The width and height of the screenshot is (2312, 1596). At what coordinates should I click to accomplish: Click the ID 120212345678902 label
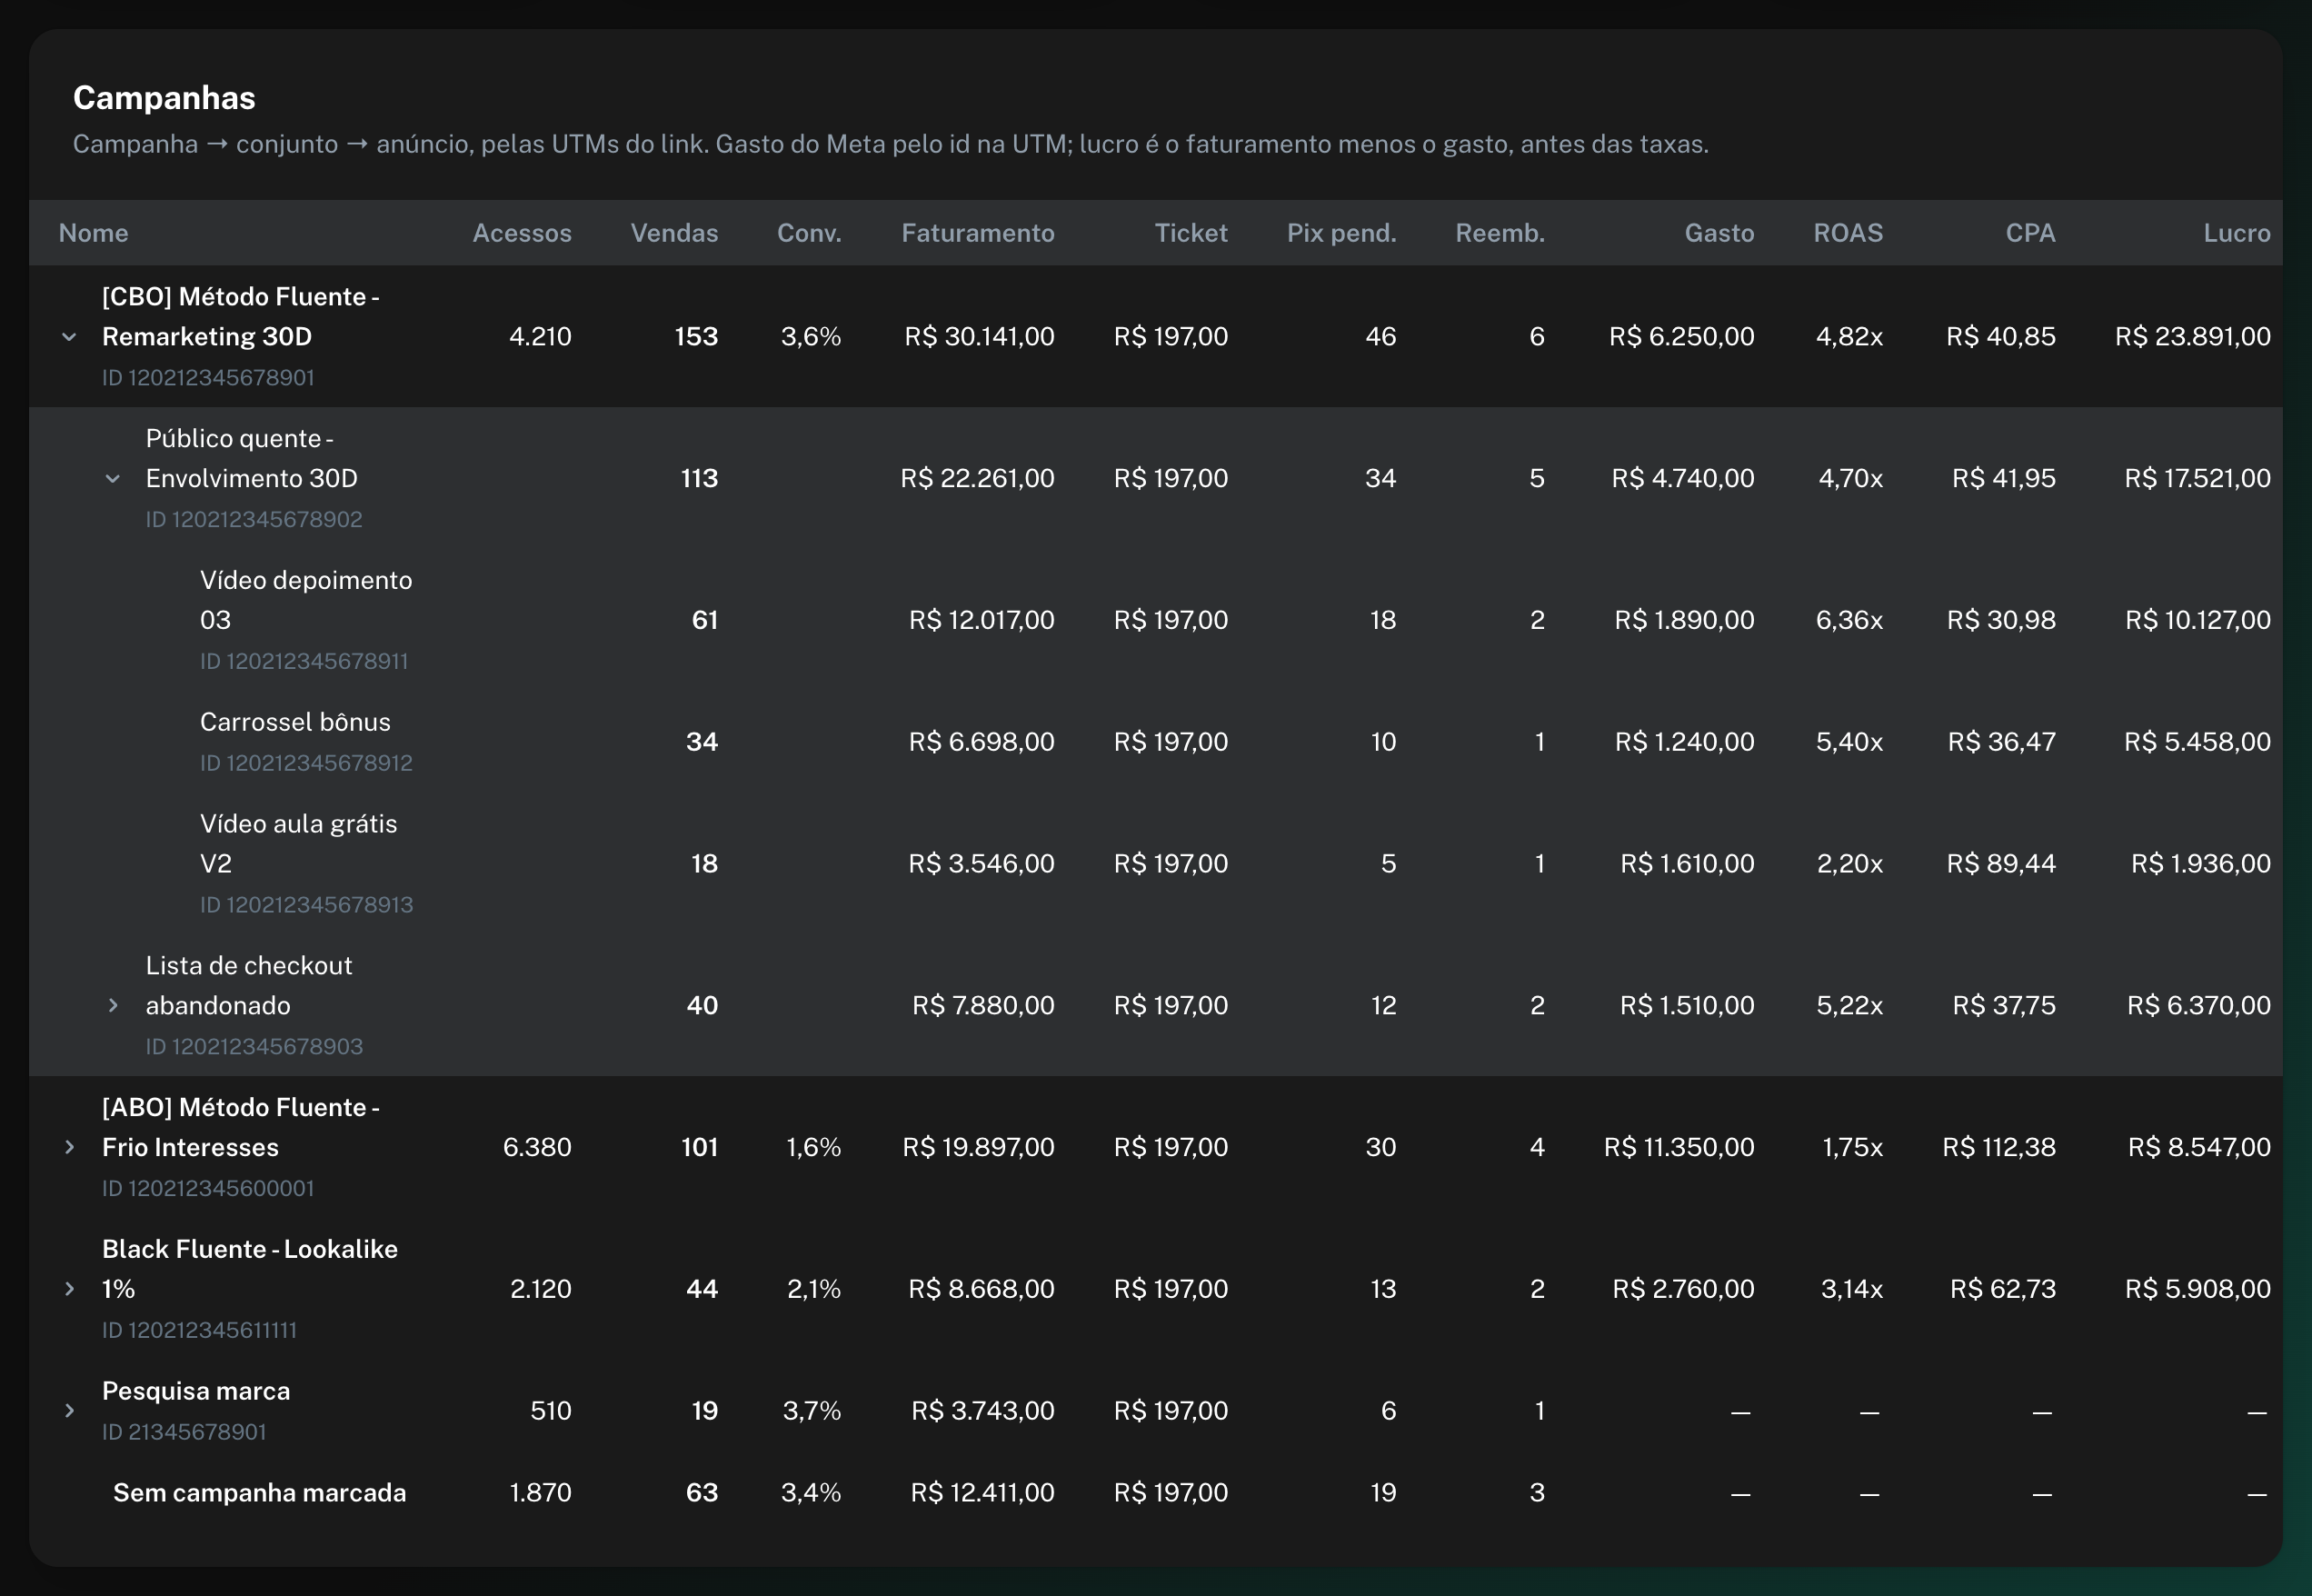[254, 520]
